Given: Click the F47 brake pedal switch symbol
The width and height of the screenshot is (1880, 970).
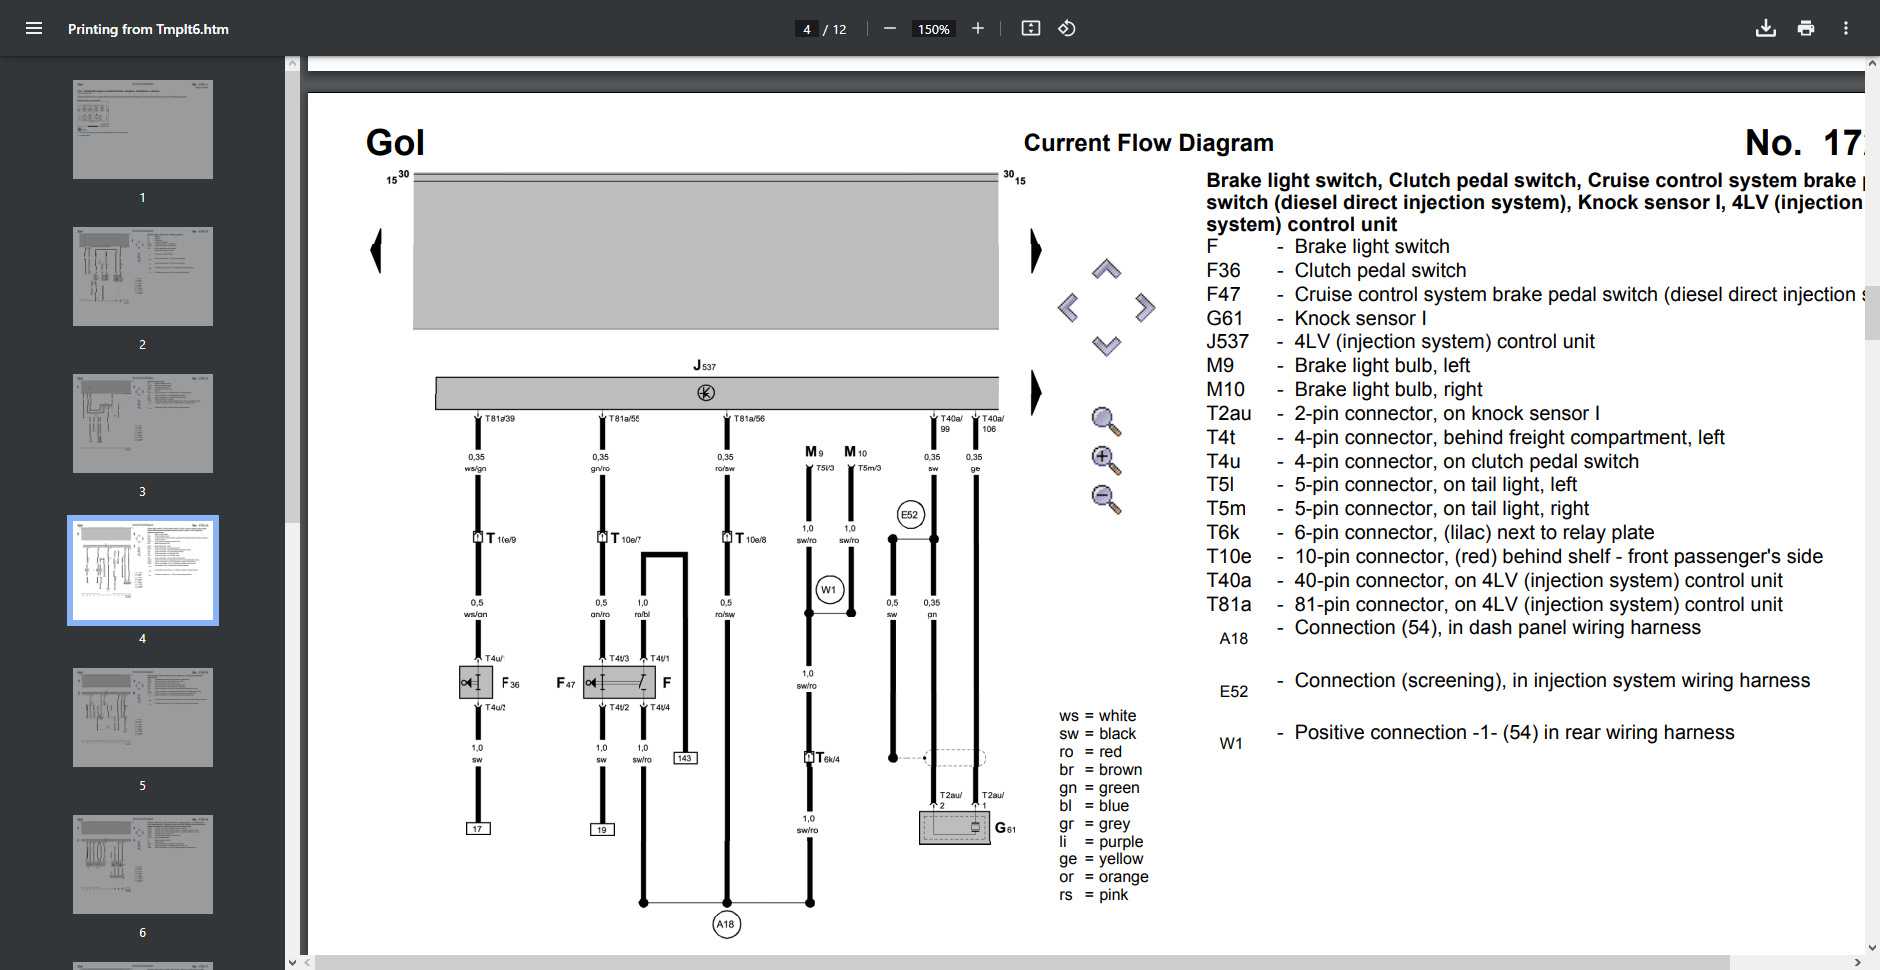Looking at the screenshot, I should pyautogui.click(x=619, y=683).
